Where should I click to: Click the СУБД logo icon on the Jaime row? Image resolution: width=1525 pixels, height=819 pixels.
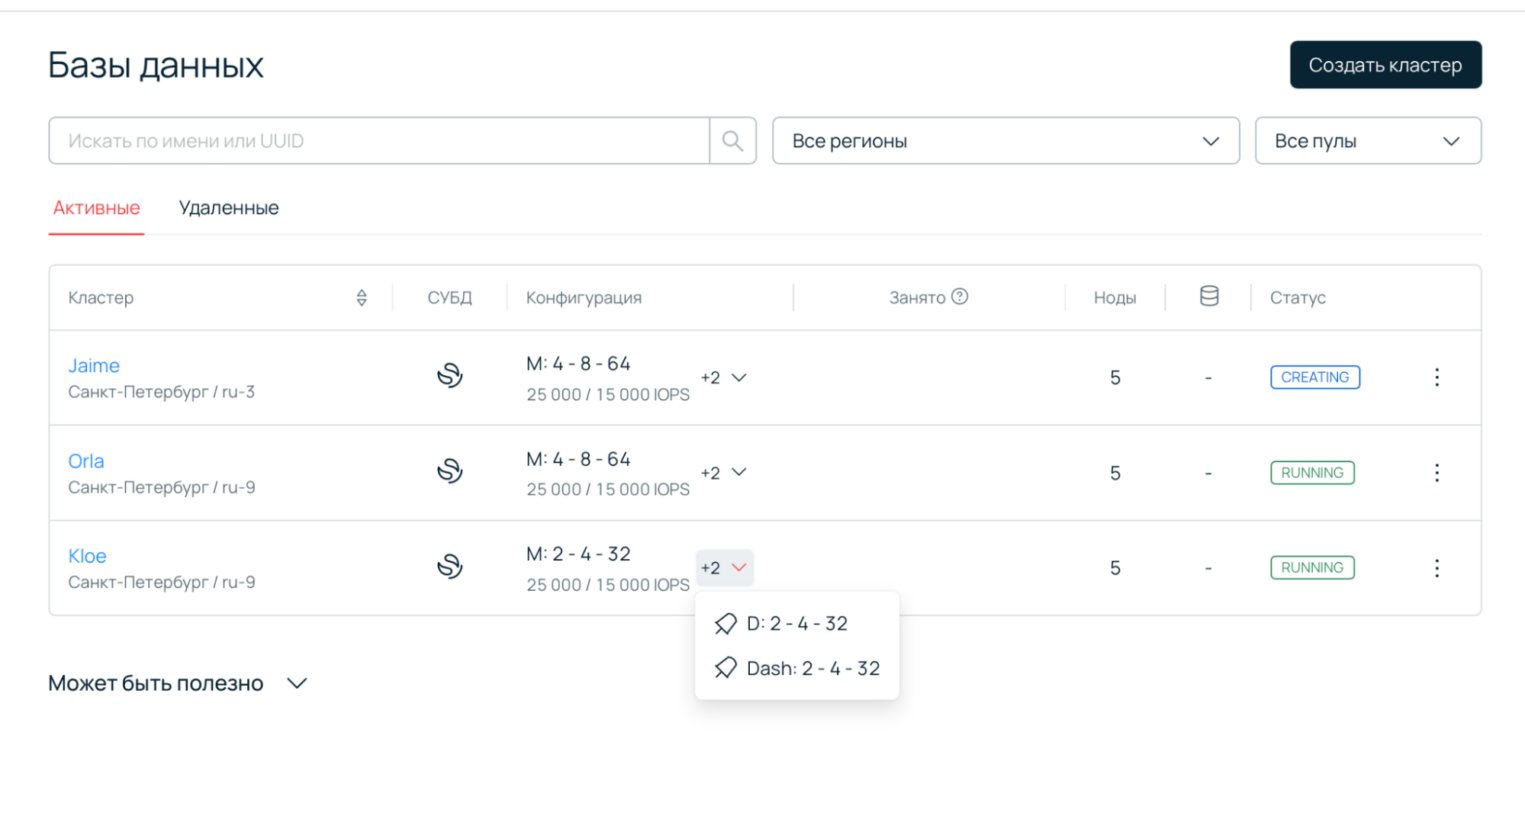pos(451,377)
